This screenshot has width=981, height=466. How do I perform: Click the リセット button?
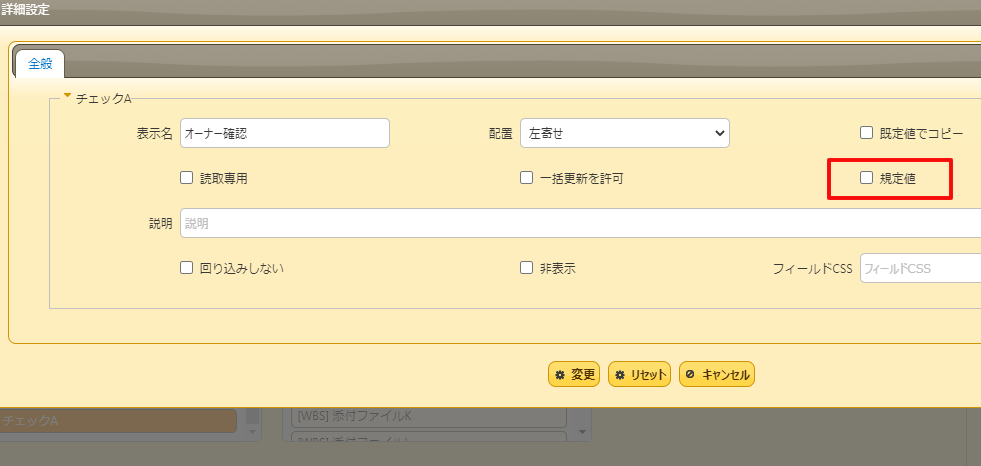click(x=639, y=375)
